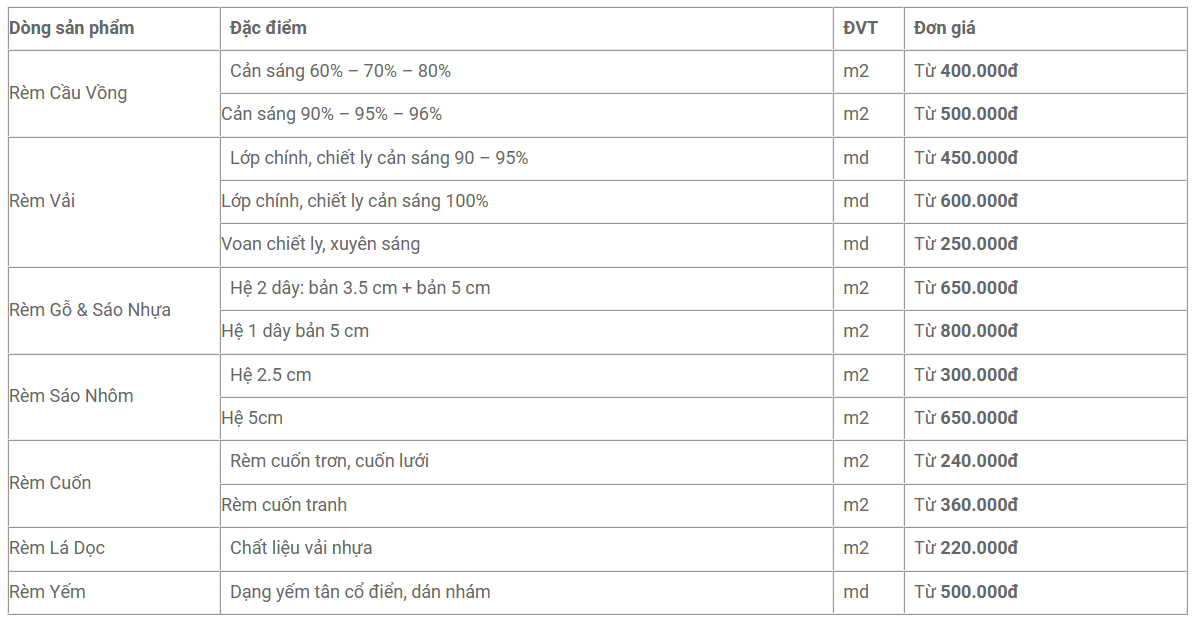Image resolution: width=1193 pixels, height=620 pixels.
Task: Click the 'ĐVT' column header
Action: point(860,28)
